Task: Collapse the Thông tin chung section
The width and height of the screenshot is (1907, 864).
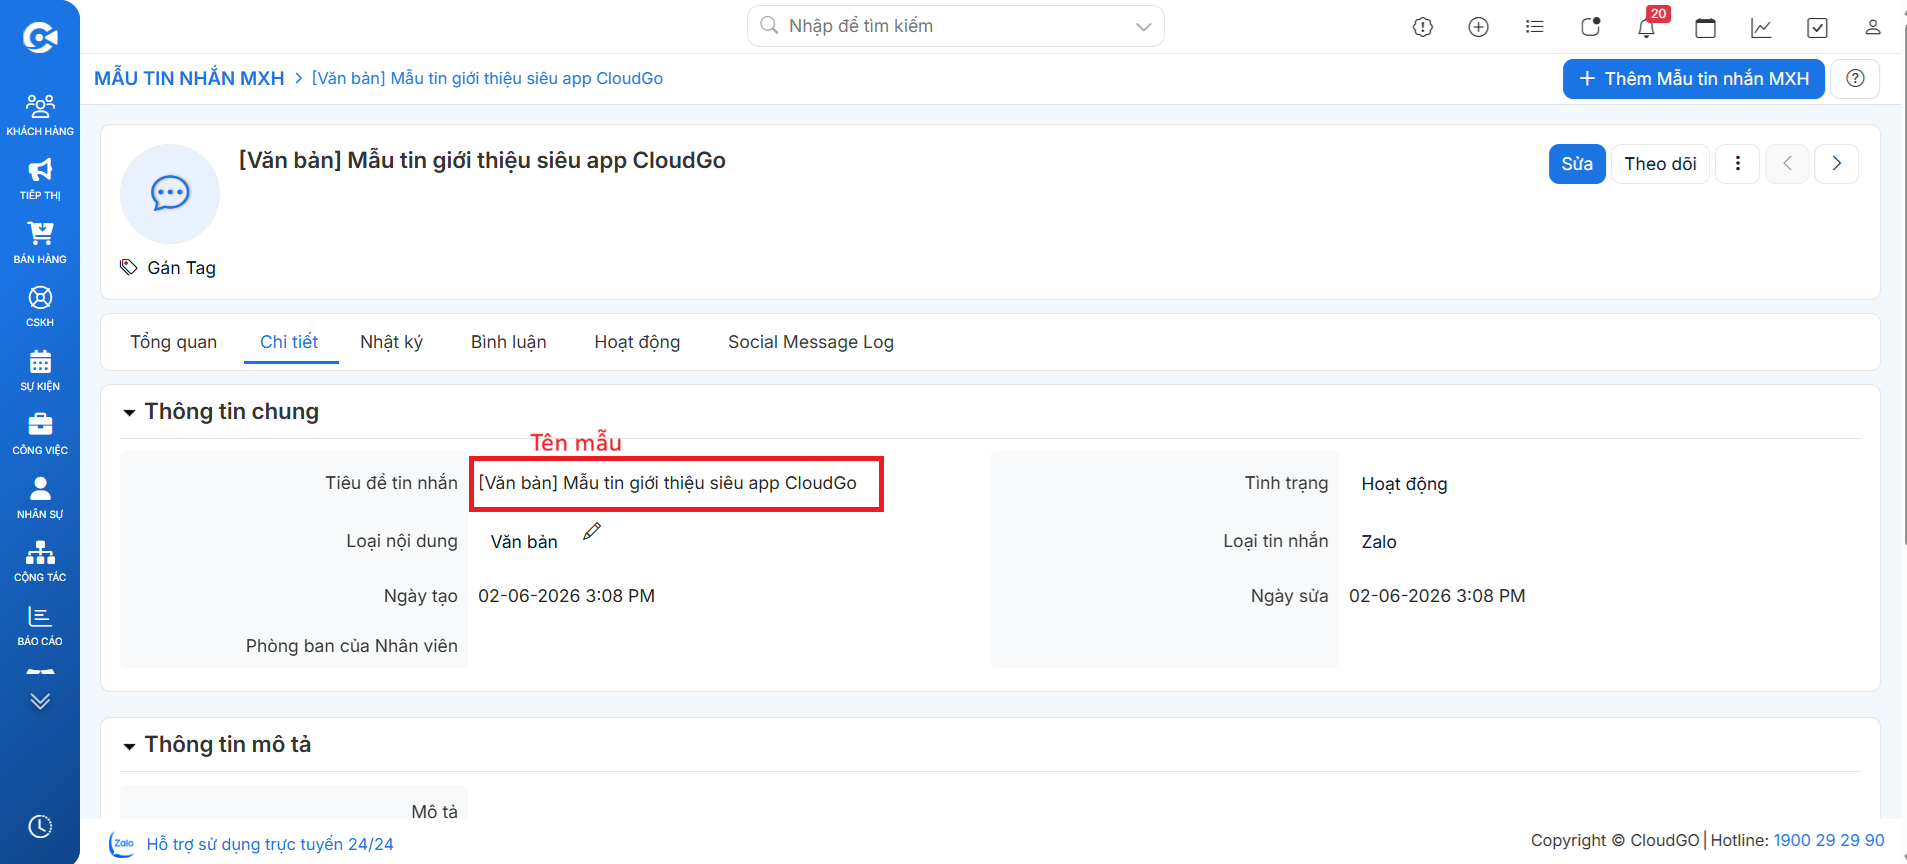Action: tap(129, 413)
